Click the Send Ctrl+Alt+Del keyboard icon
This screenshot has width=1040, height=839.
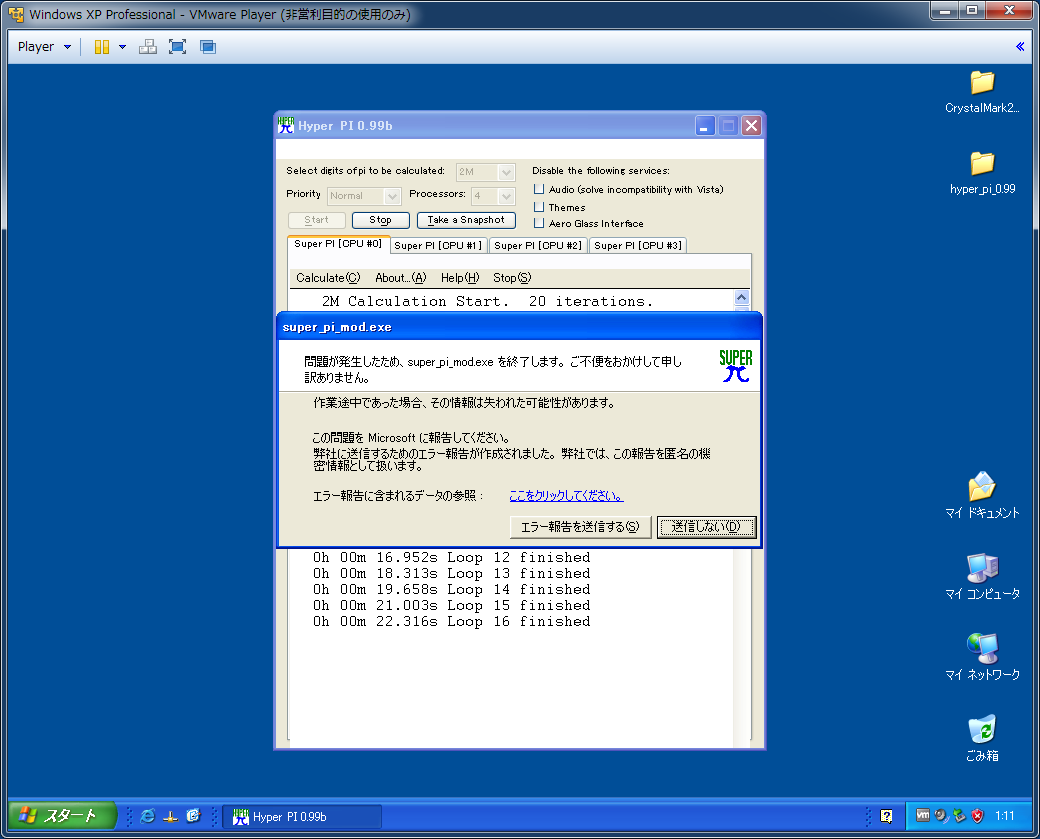[x=148, y=46]
